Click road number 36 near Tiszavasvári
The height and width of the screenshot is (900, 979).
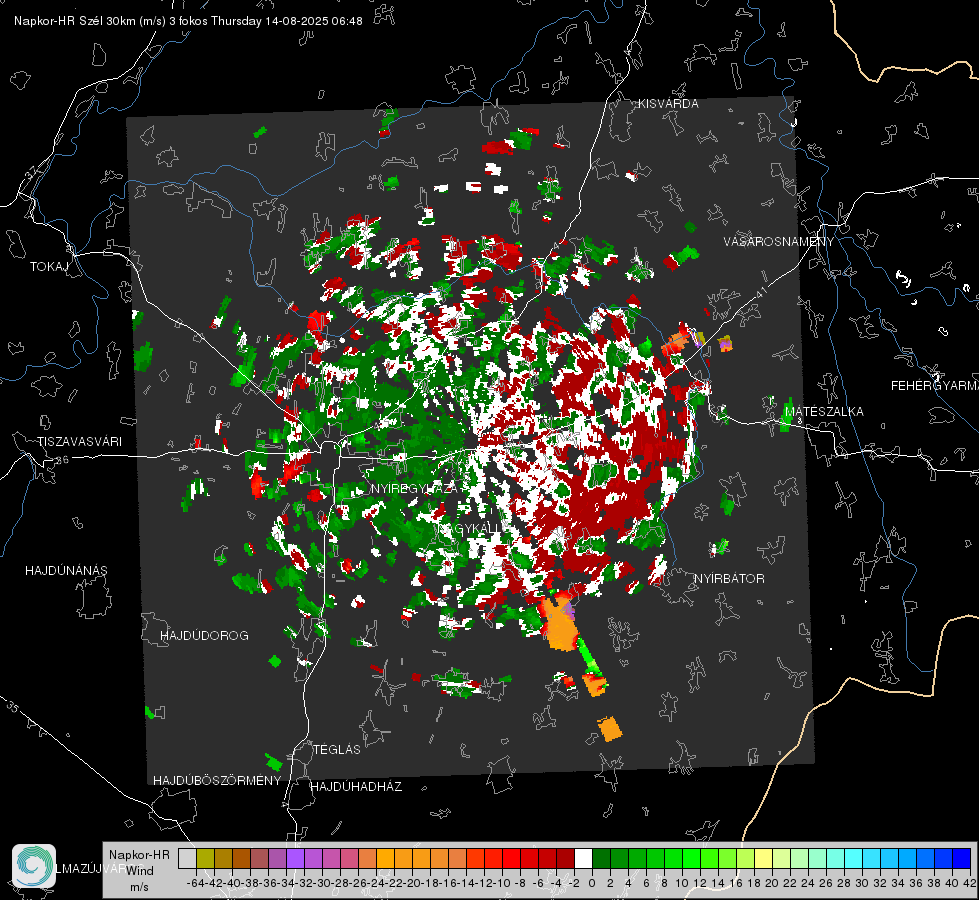[x=62, y=460]
